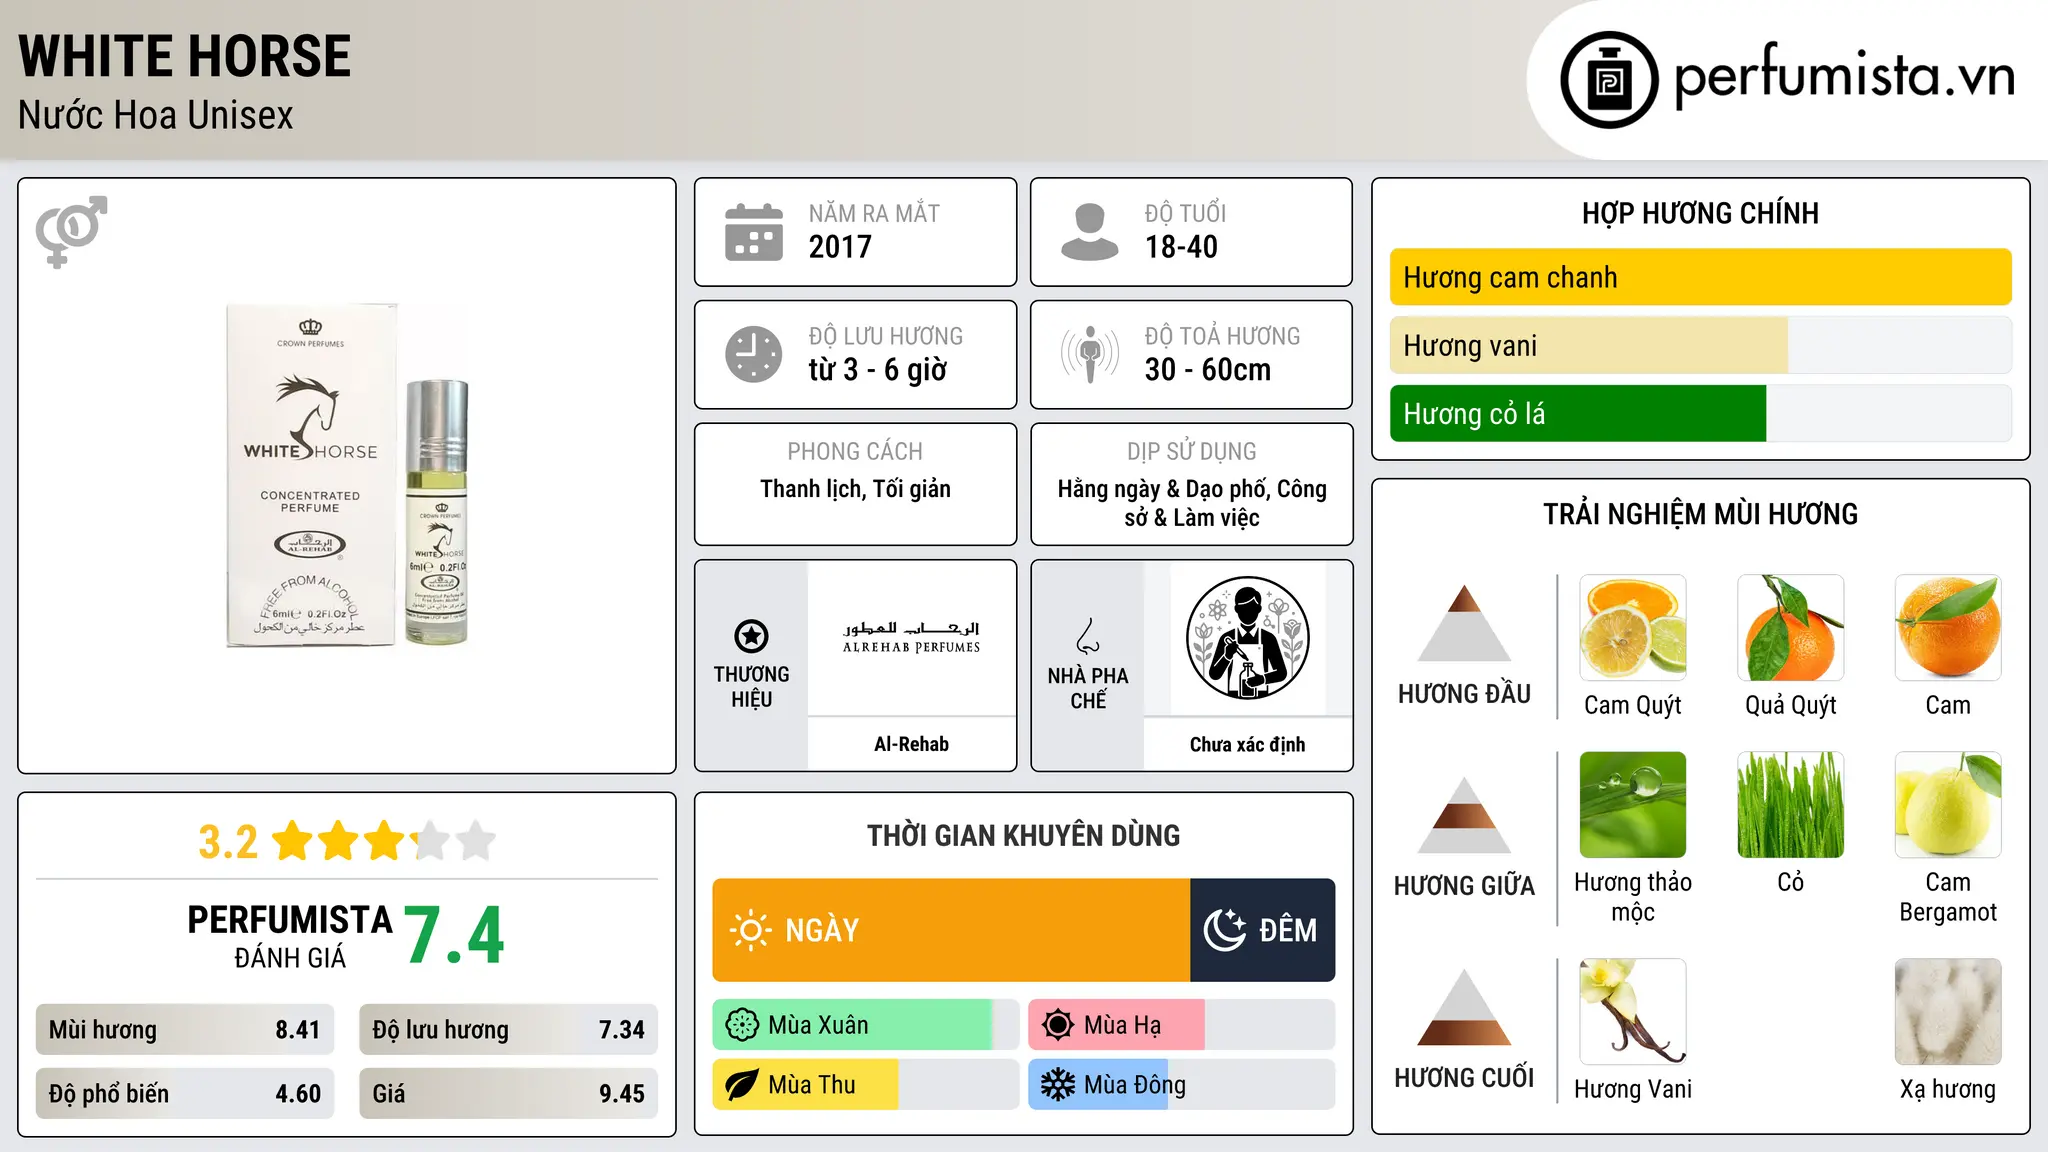Click the sillage value 30 - 60cm
Viewport: 2048px width, 1152px height.
(x=1208, y=370)
